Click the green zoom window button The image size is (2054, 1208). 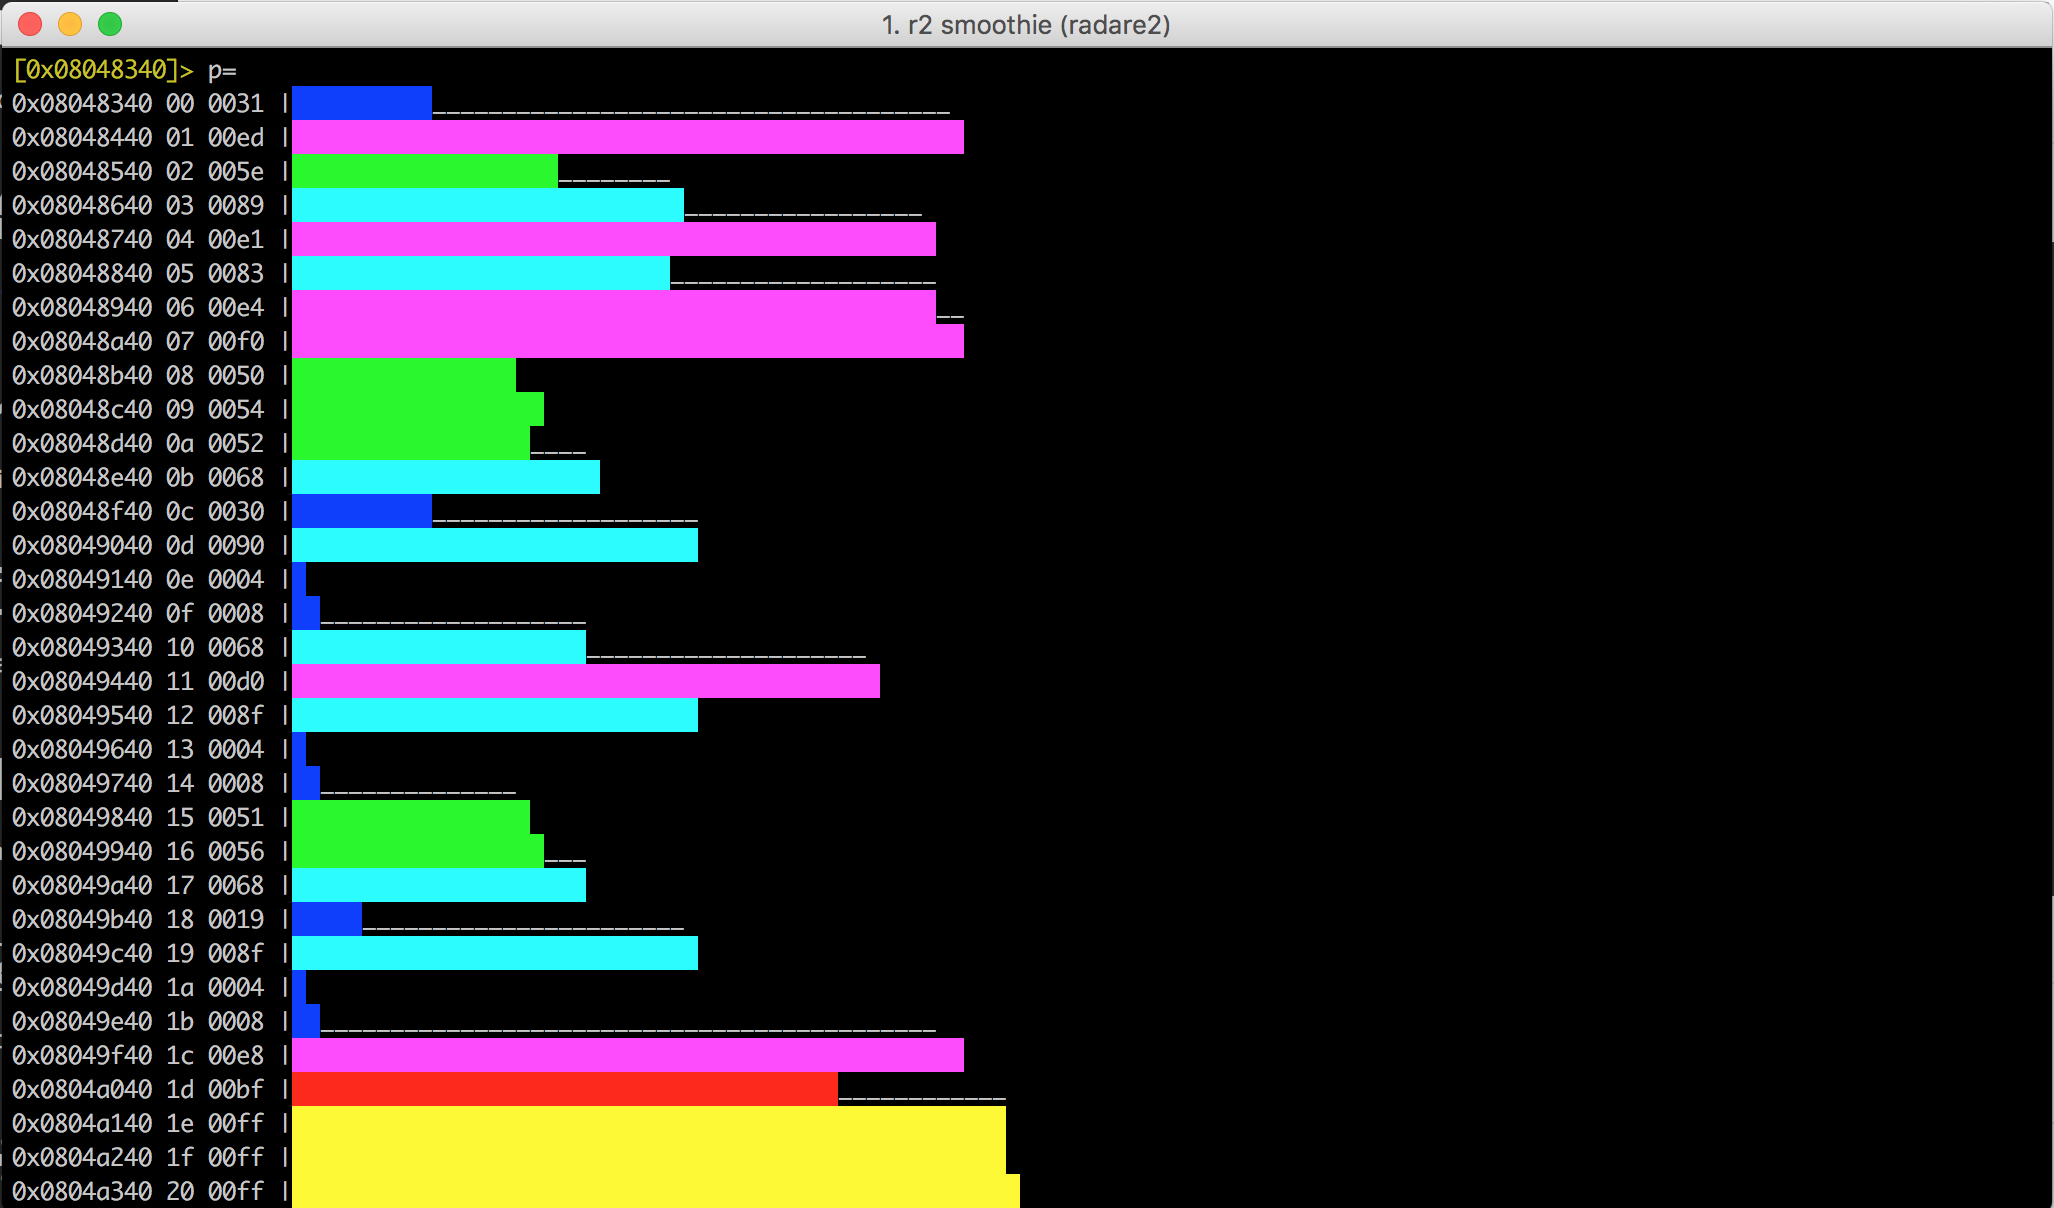click(110, 24)
